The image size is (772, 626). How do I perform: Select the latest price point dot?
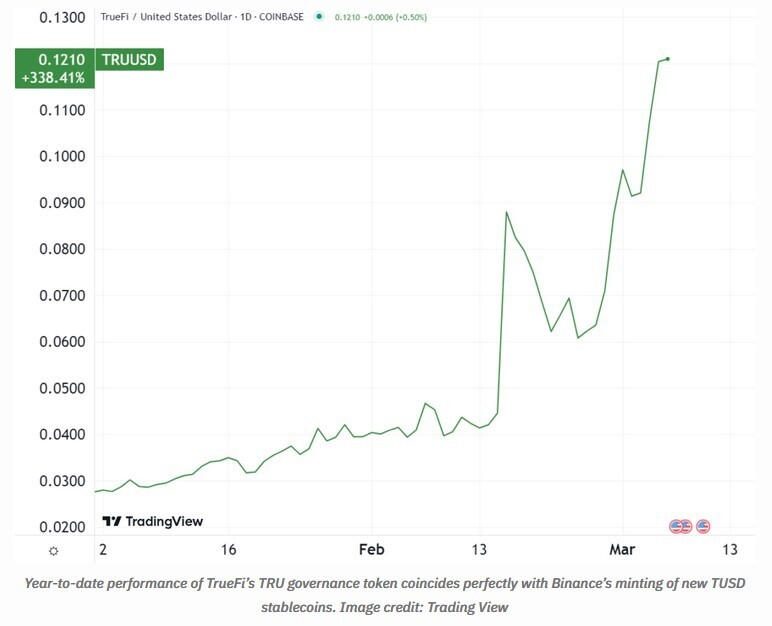point(668,59)
